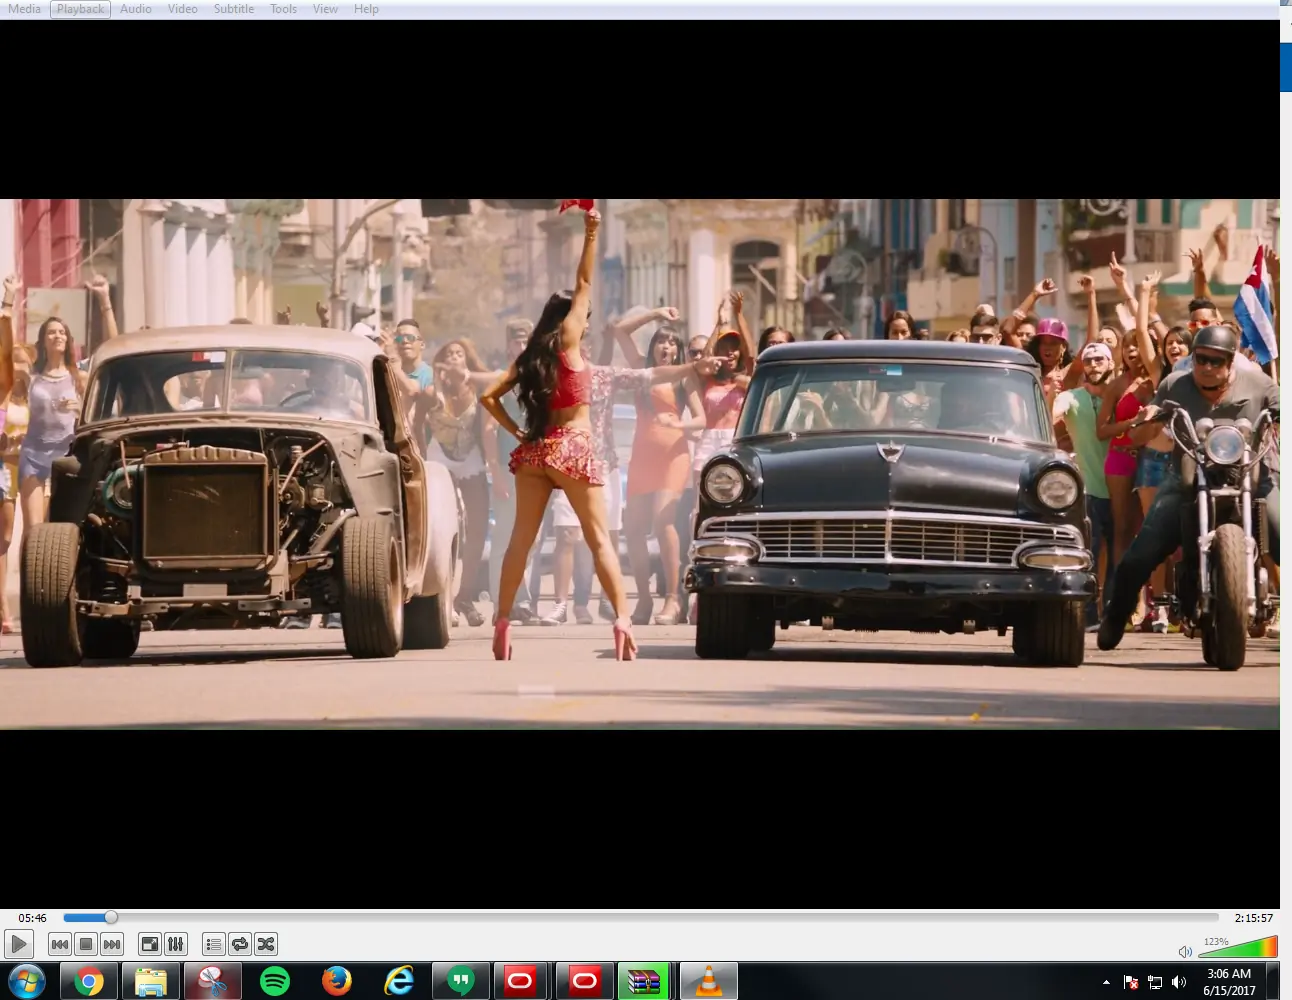Toggle loop repeat mode
This screenshot has width=1292, height=1000.
coord(240,944)
